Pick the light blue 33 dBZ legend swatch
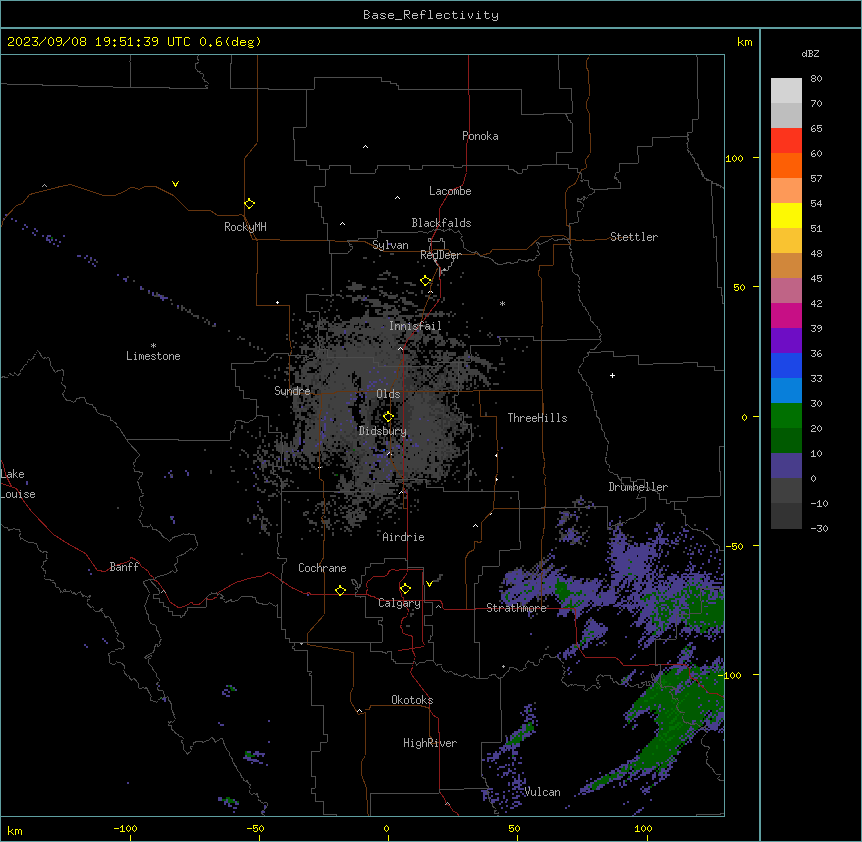Viewport: 862px width, 842px height. coord(786,391)
